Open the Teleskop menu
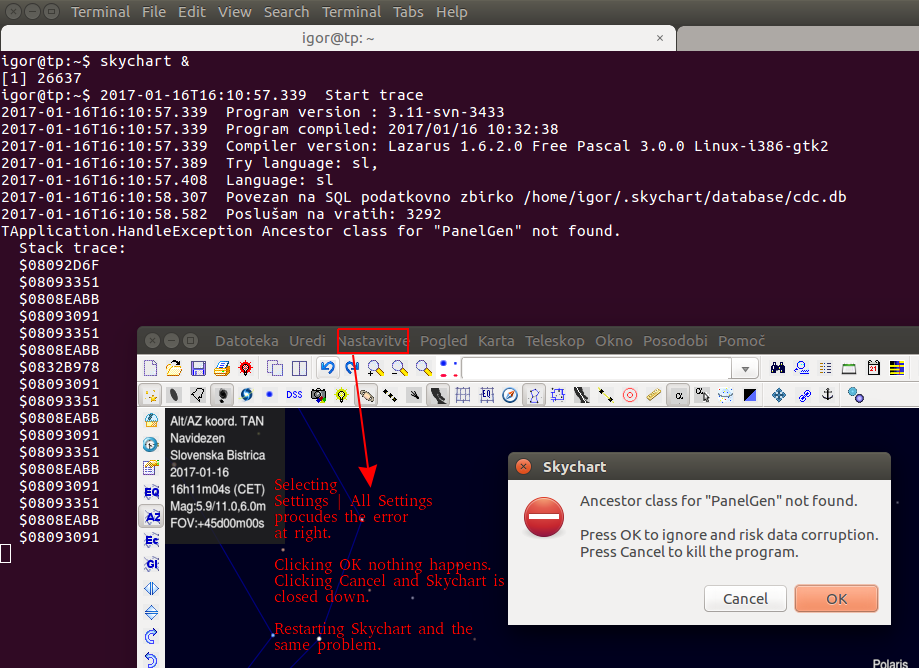 pyautogui.click(x=554, y=341)
